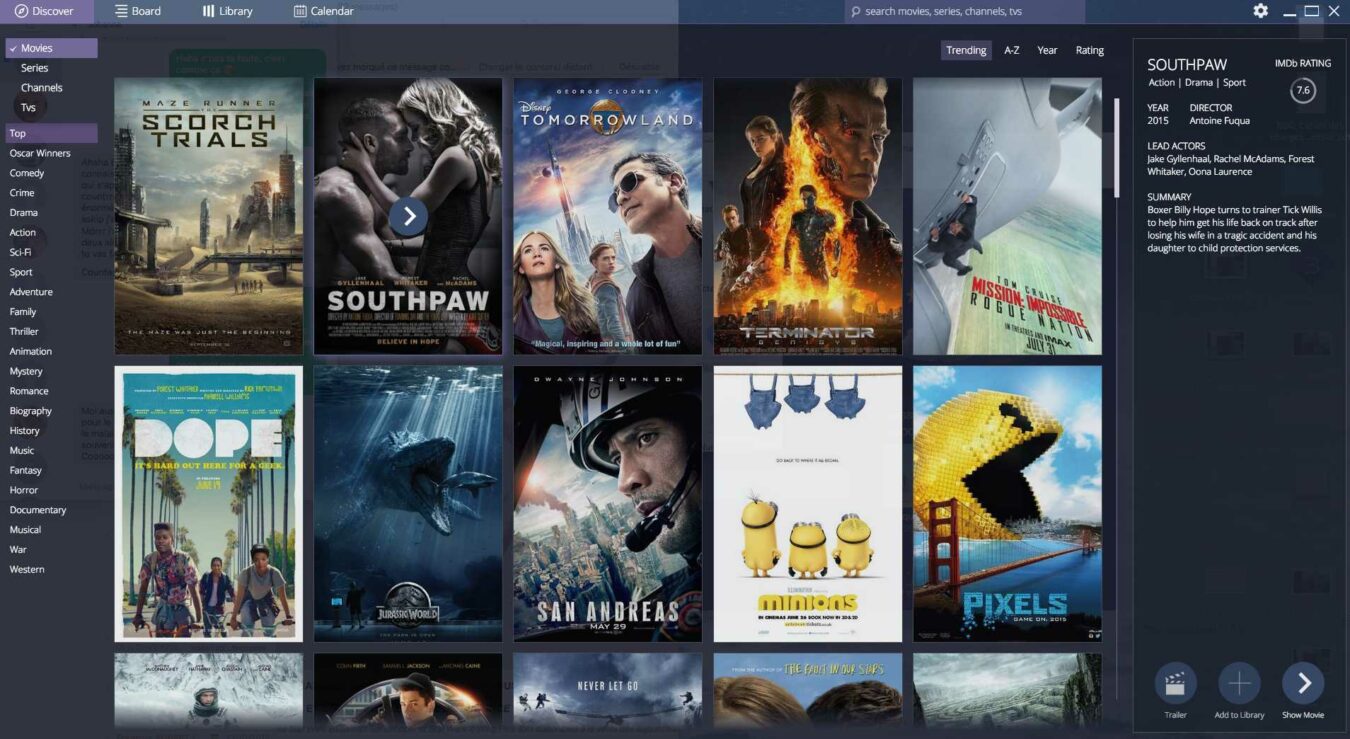Image resolution: width=1350 pixels, height=739 pixels.
Task: Open the San Andreas poster
Action: tap(608, 504)
